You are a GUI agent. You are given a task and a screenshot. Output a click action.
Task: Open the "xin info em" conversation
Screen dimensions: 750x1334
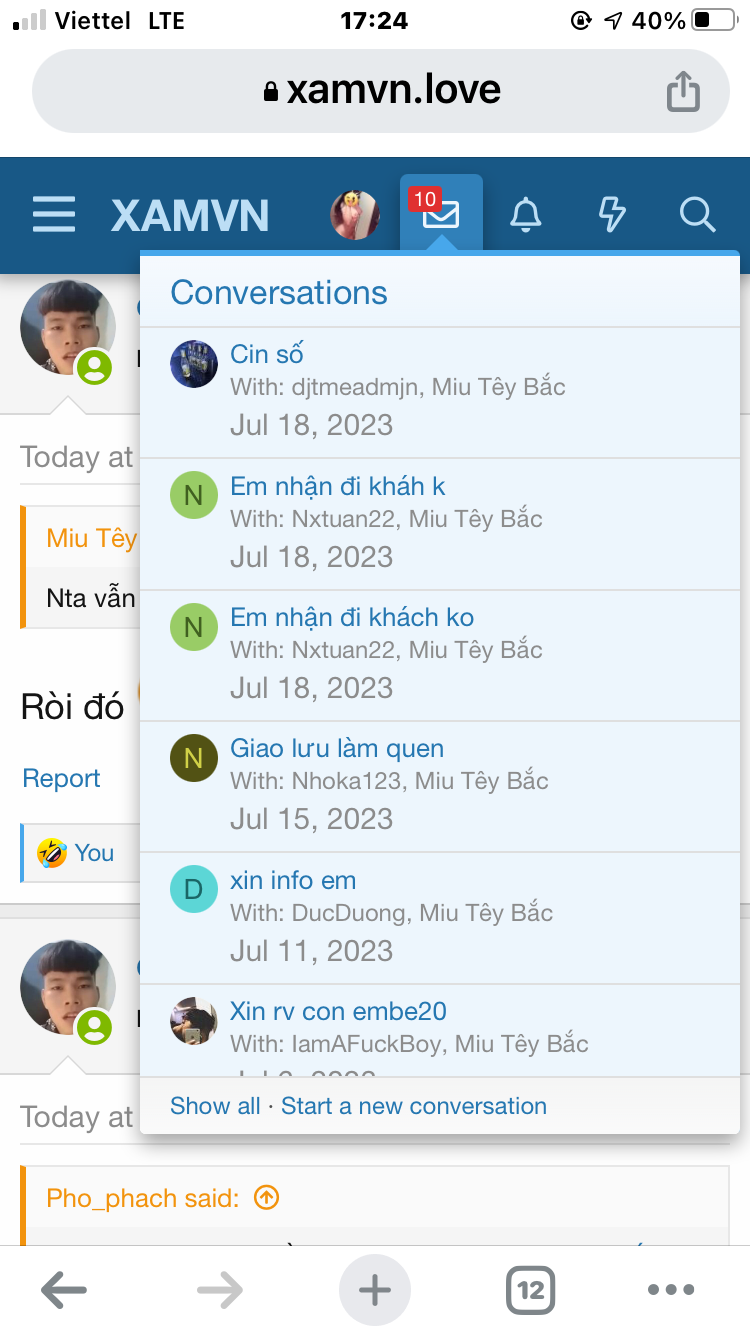point(293,880)
